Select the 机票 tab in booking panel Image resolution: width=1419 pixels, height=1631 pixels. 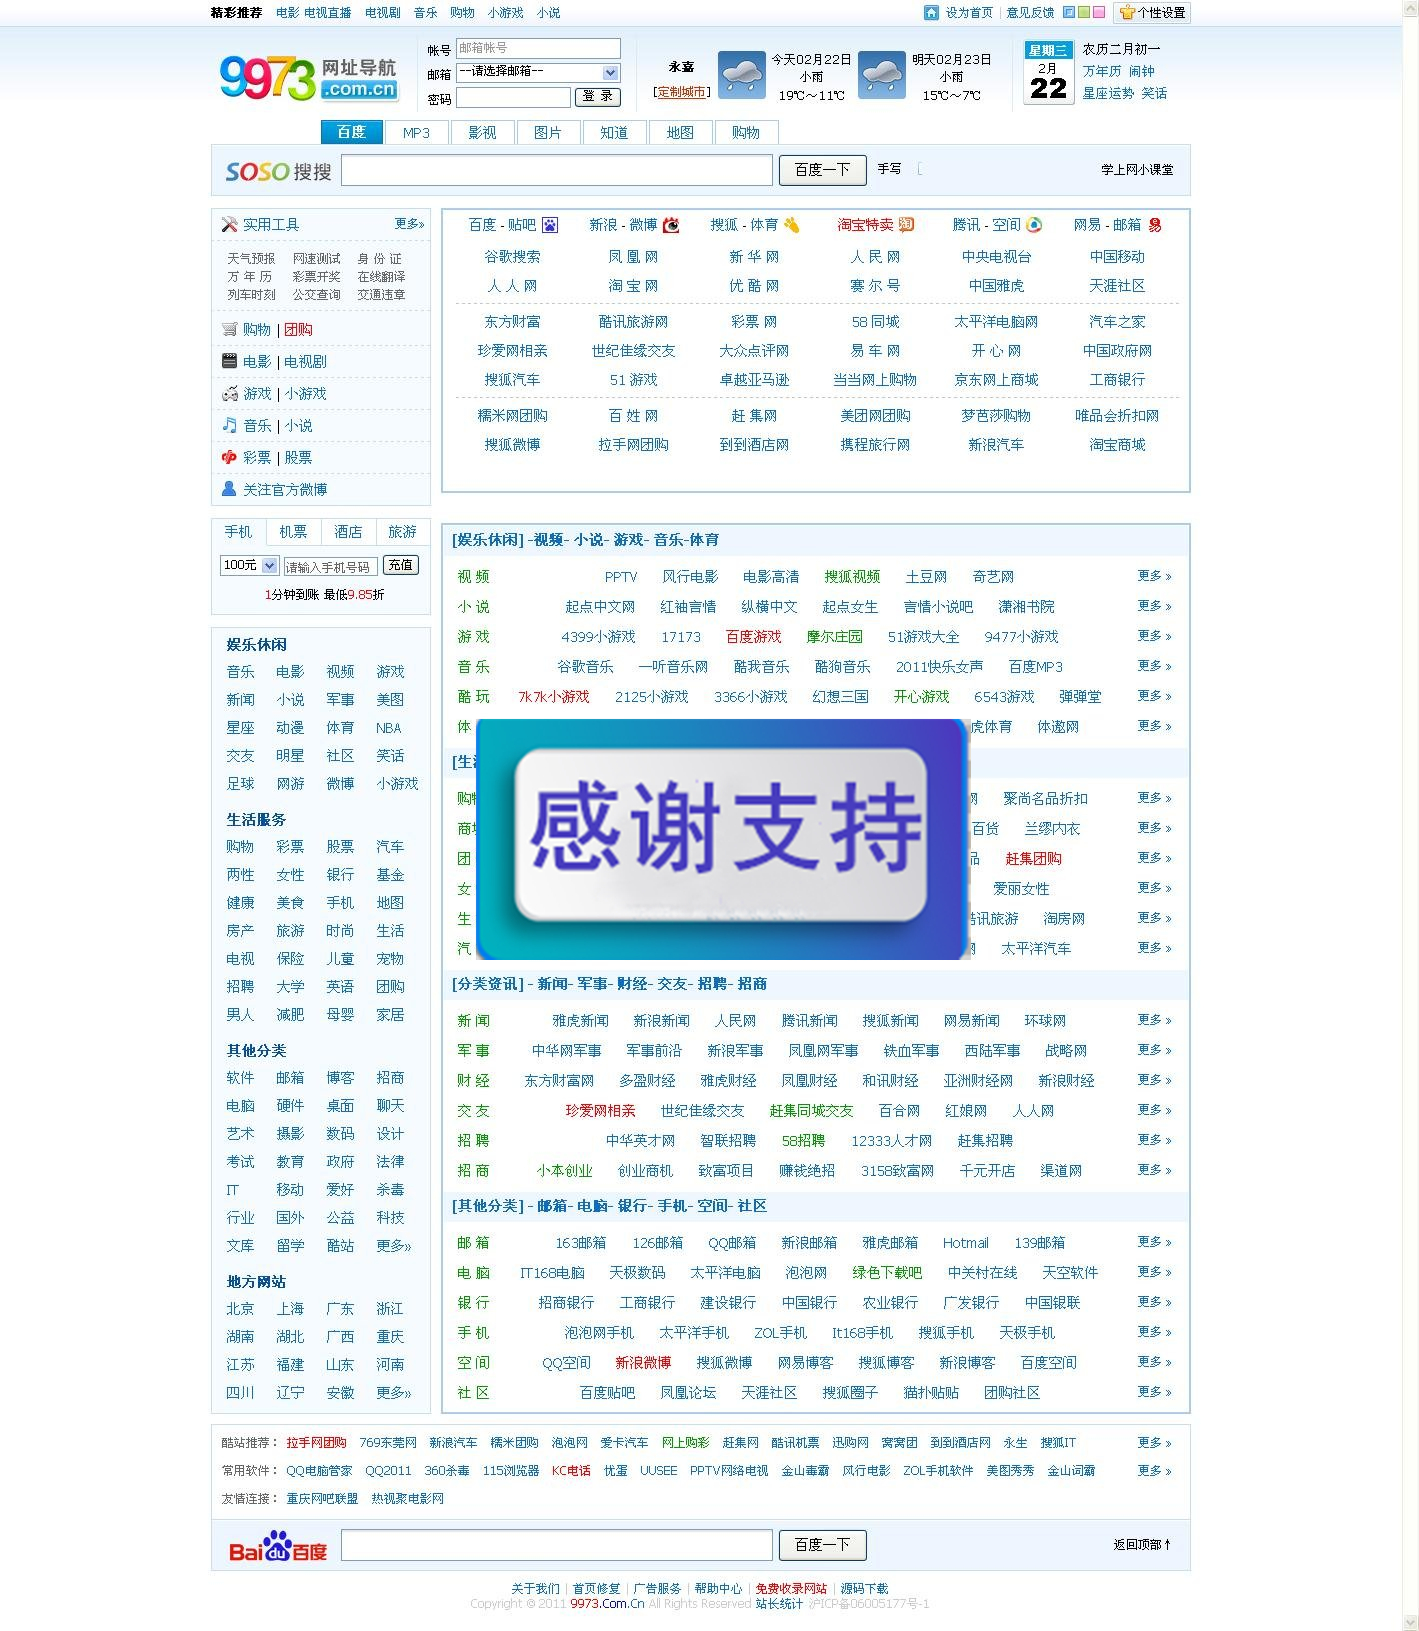click(293, 532)
